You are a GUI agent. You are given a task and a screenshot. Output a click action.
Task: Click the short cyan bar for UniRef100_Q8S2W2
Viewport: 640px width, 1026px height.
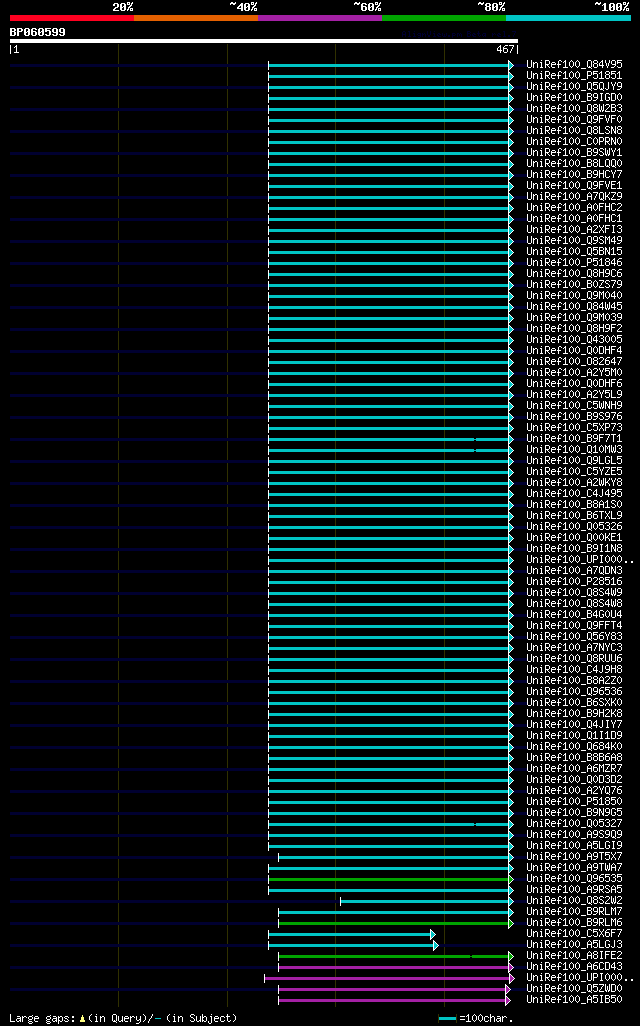(427, 902)
